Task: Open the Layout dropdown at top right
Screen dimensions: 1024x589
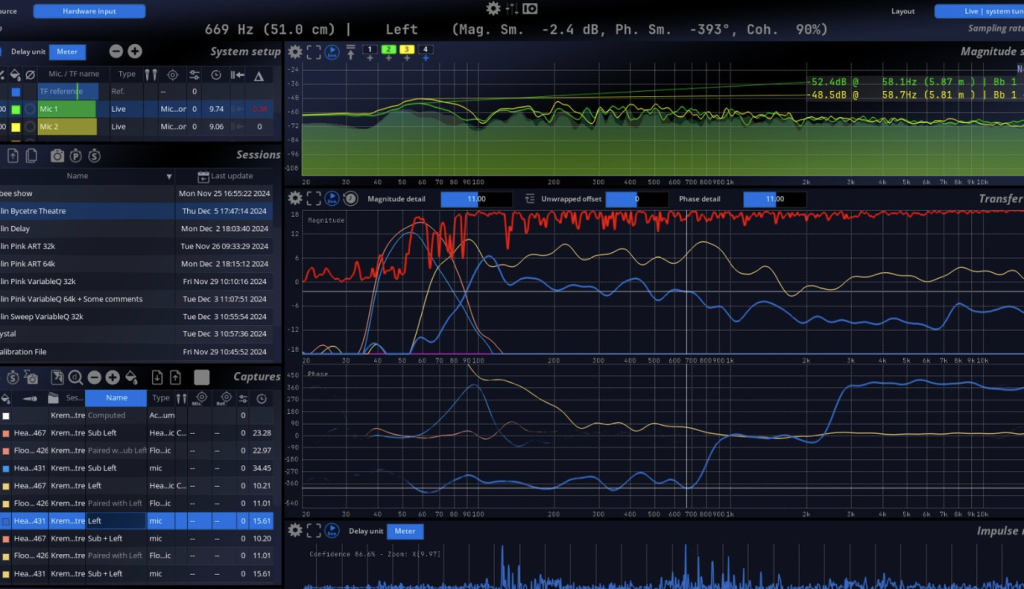Action: coord(903,11)
